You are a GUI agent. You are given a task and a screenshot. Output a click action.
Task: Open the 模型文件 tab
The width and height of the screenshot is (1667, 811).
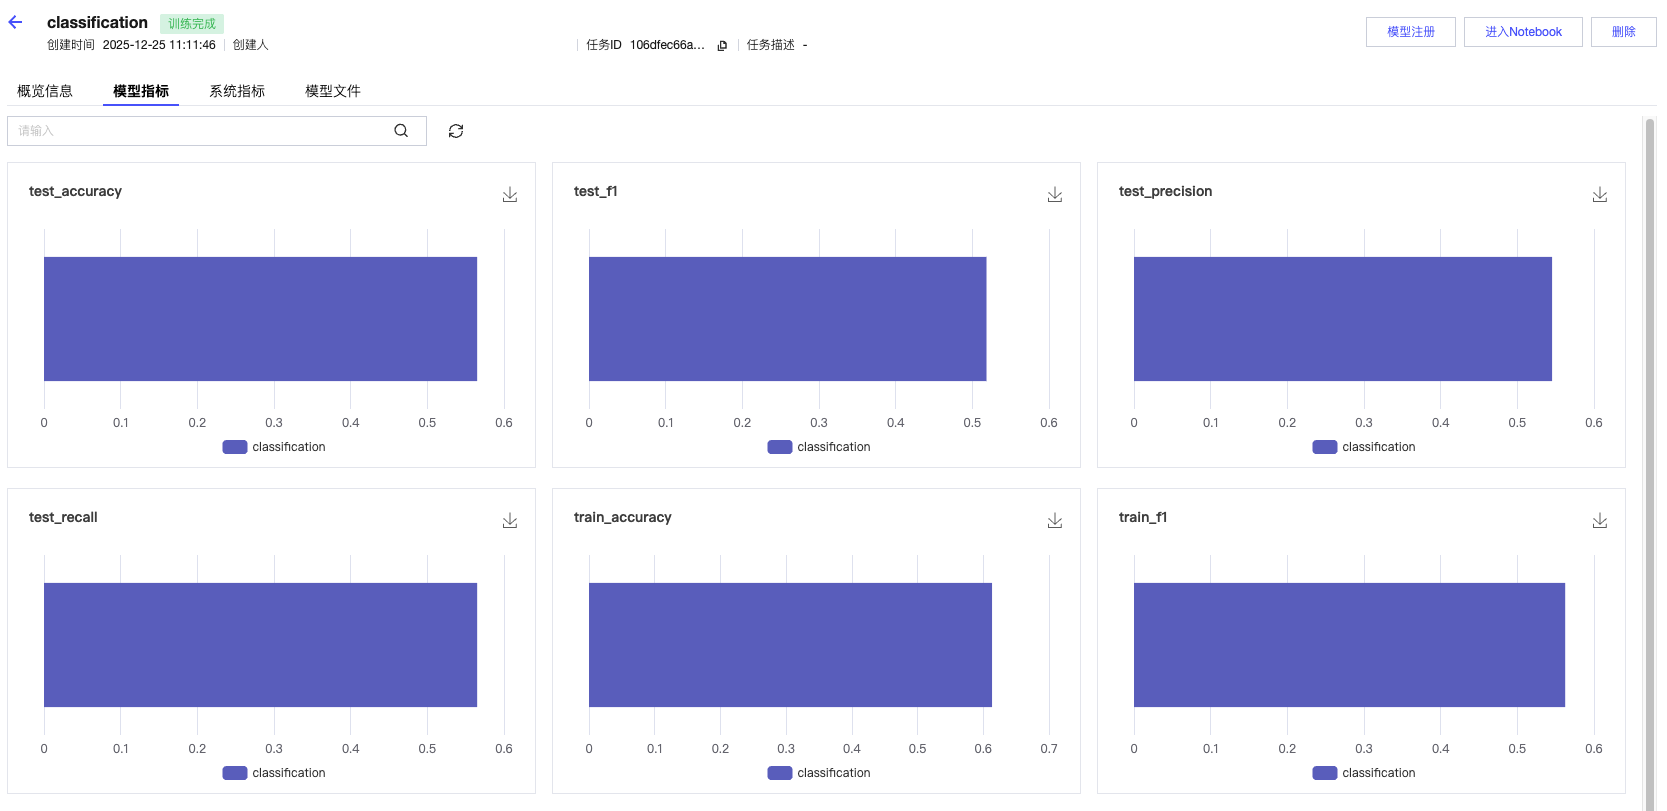point(333,91)
